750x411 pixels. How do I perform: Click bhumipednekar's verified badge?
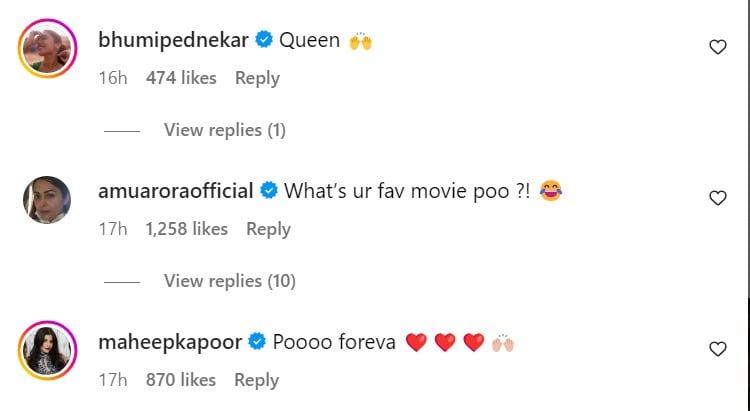265,41
